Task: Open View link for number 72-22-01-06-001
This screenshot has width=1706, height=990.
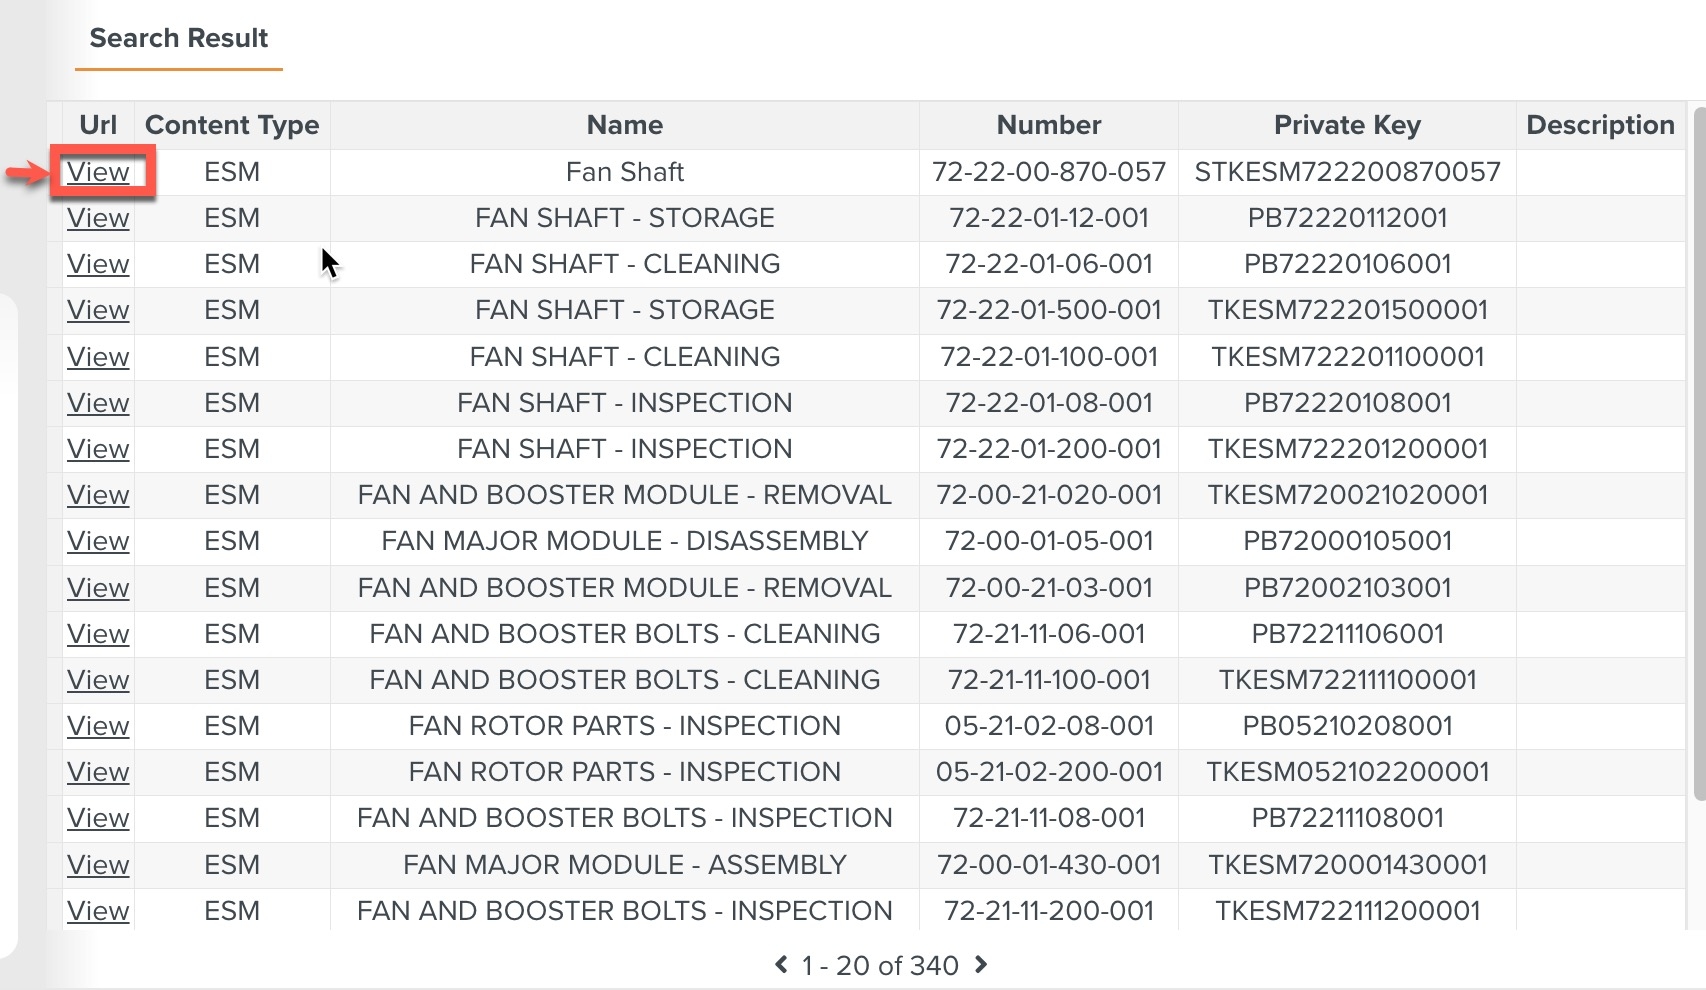Action: tap(98, 264)
